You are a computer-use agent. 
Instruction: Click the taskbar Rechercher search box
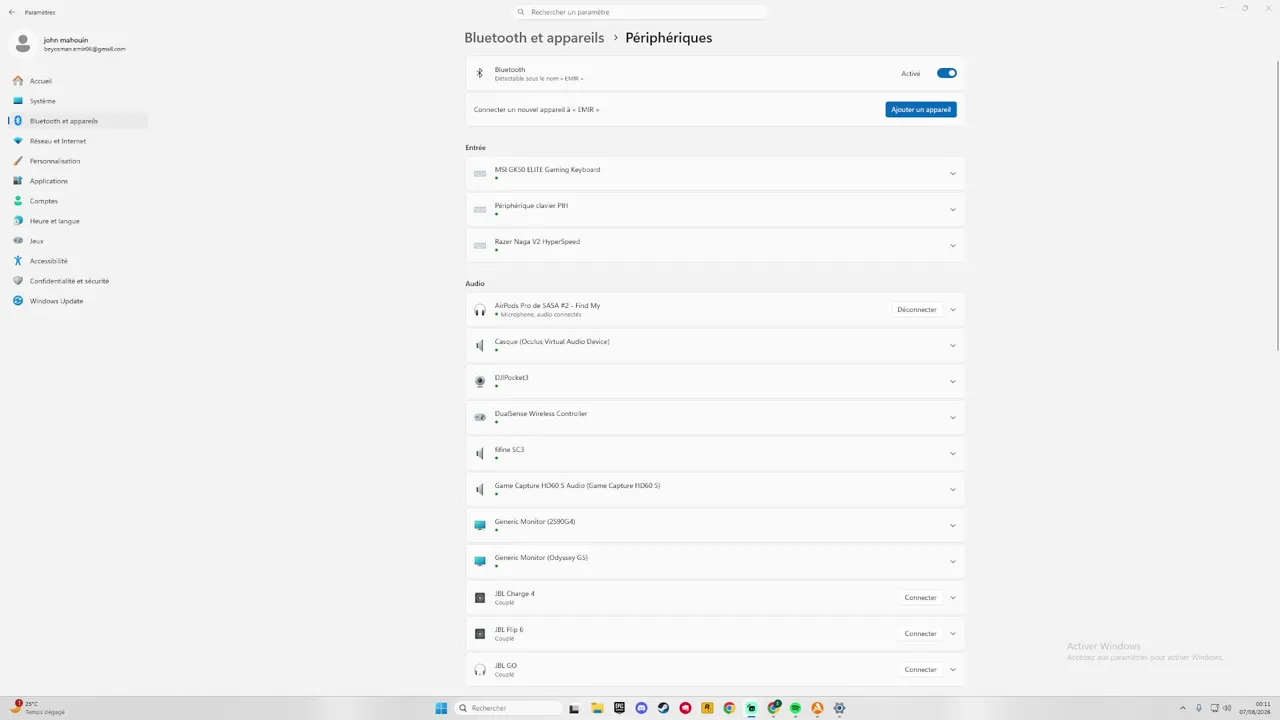508,708
